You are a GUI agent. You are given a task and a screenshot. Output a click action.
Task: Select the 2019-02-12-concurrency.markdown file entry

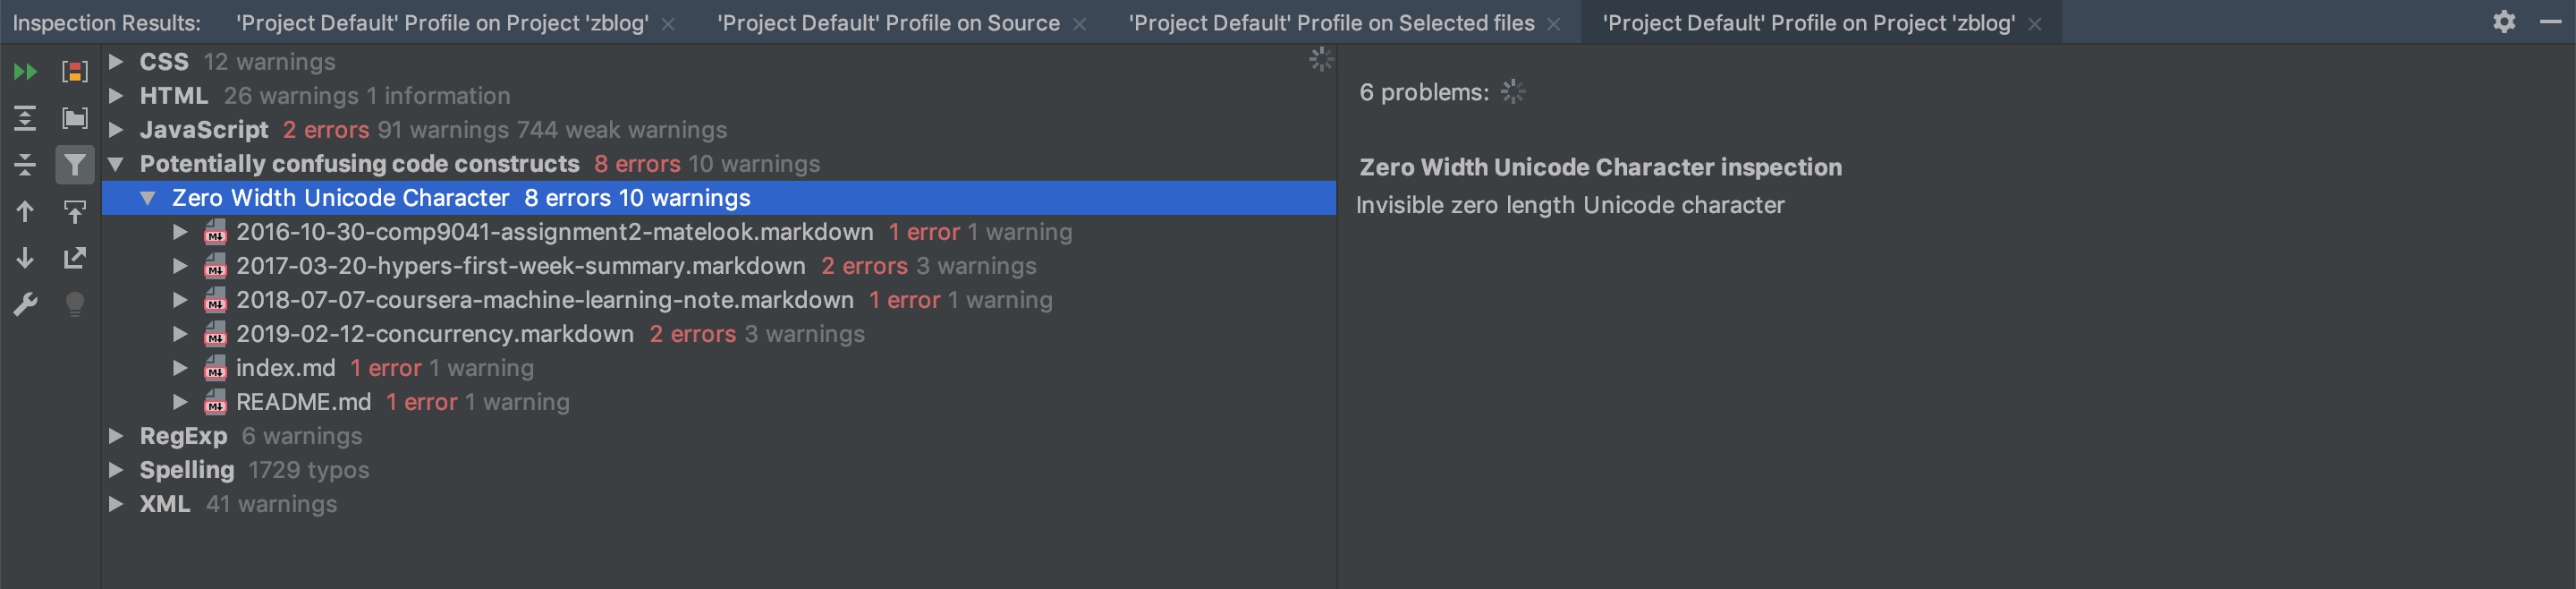434,334
